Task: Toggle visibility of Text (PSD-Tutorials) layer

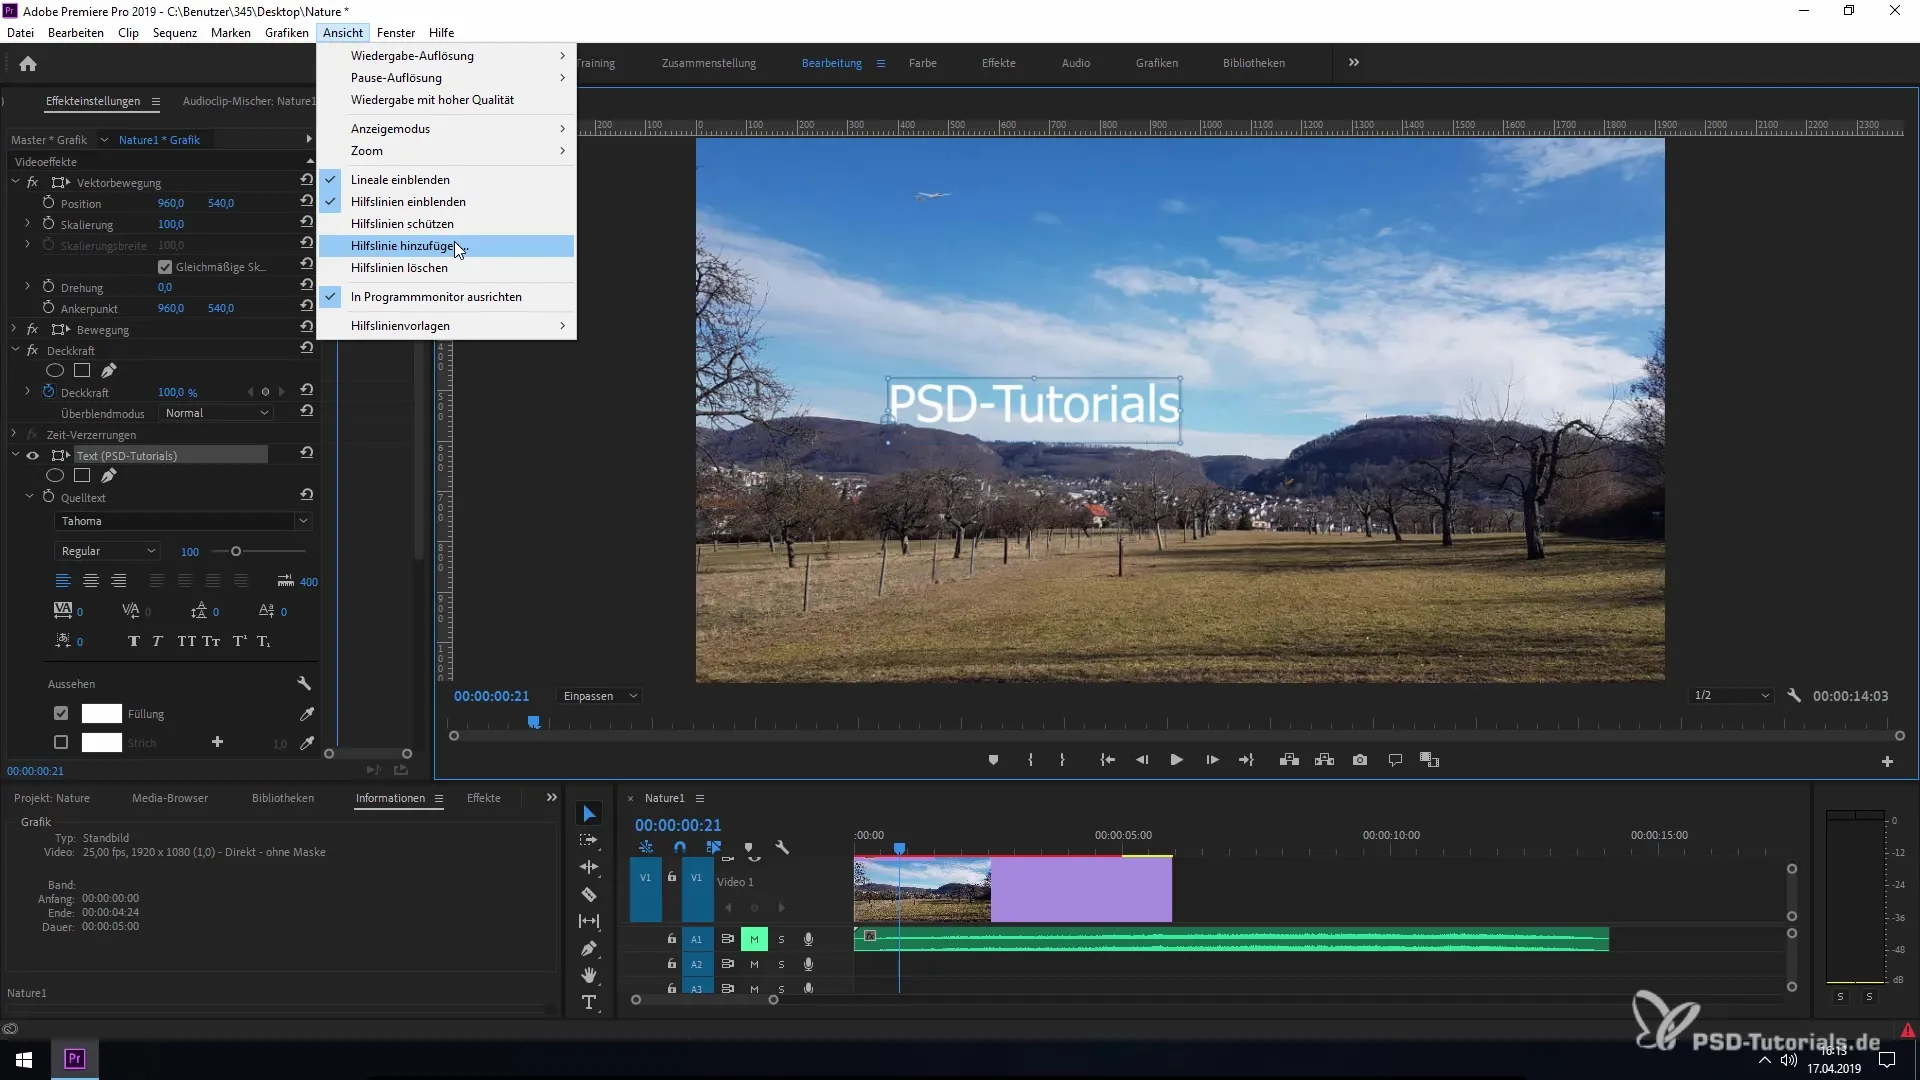Action: (33, 455)
